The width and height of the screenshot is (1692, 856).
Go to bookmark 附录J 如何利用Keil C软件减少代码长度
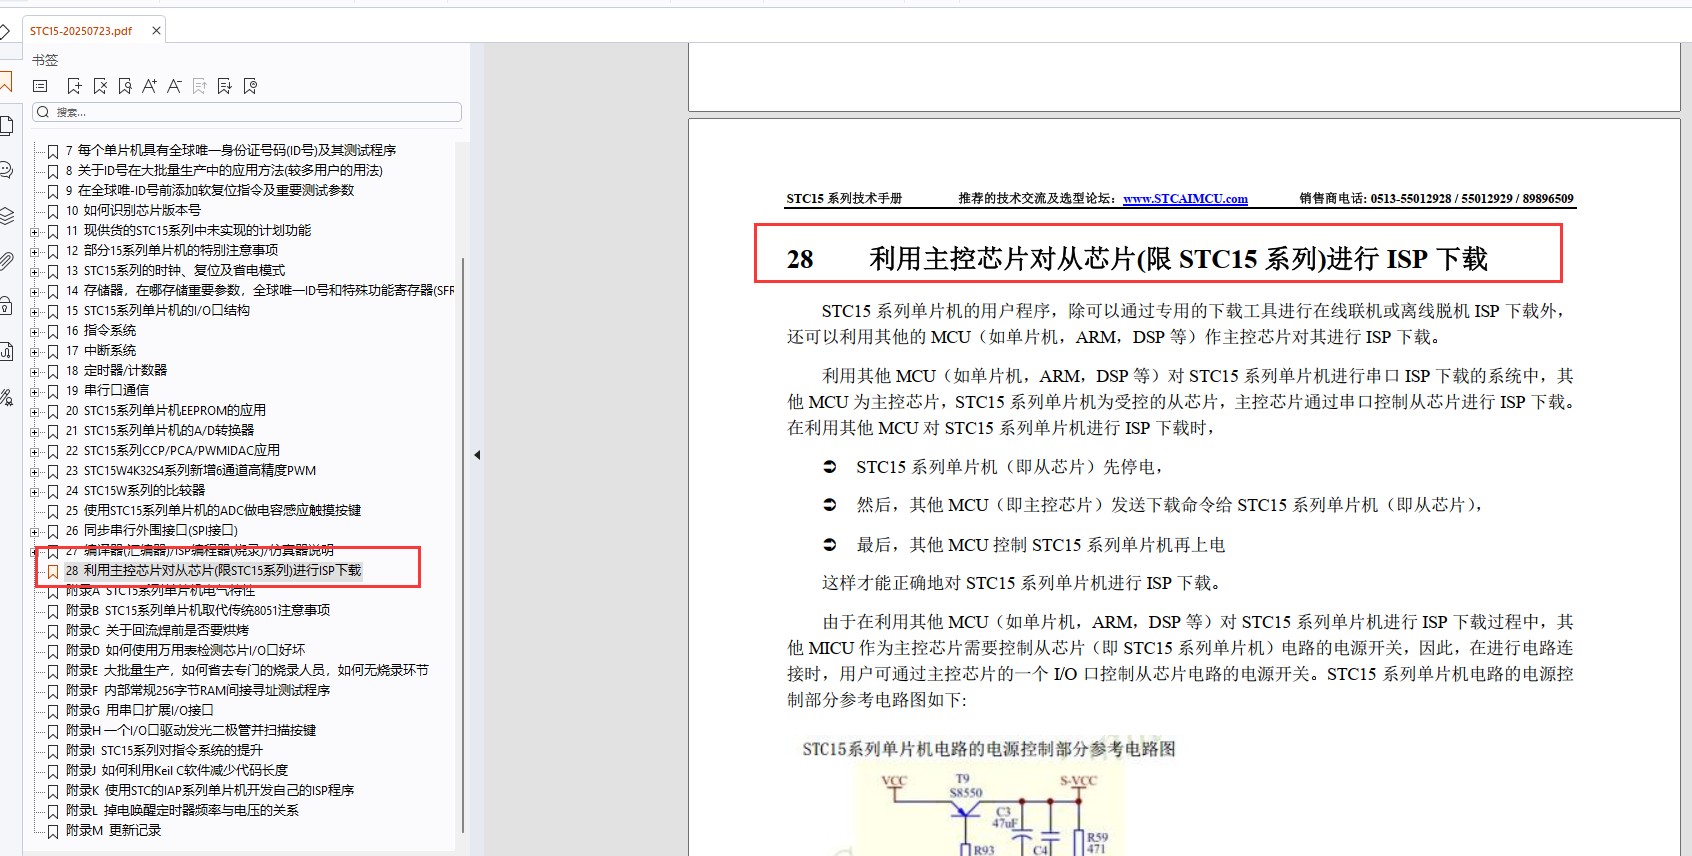[177, 770]
